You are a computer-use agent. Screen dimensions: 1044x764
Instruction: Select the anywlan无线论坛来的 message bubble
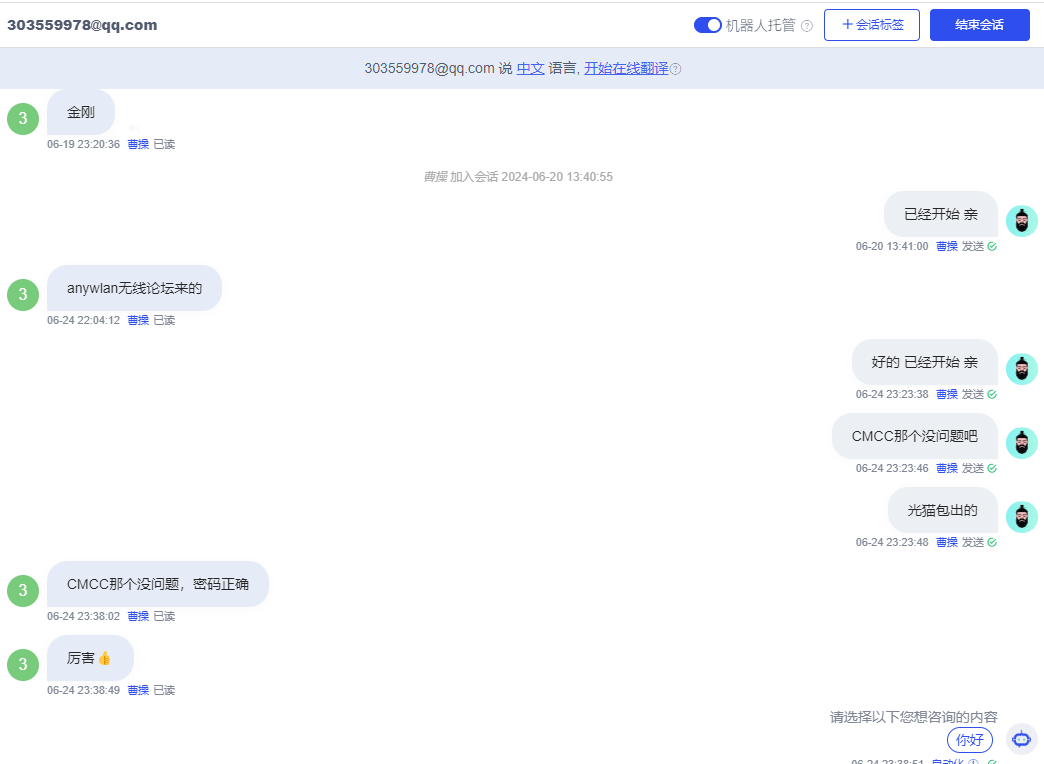tap(134, 288)
